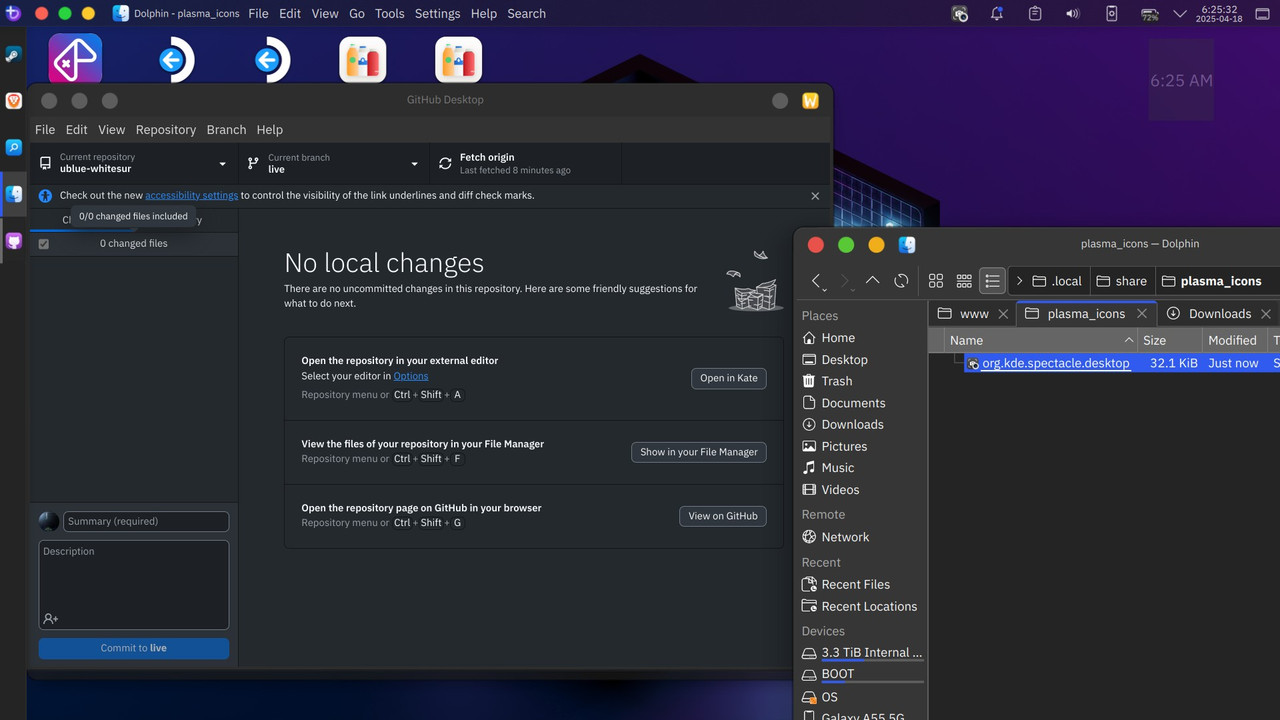The height and width of the screenshot is (720, 1280).
Task: Go forward in Dolphin toolbar
Action: [x=845, y=281]
